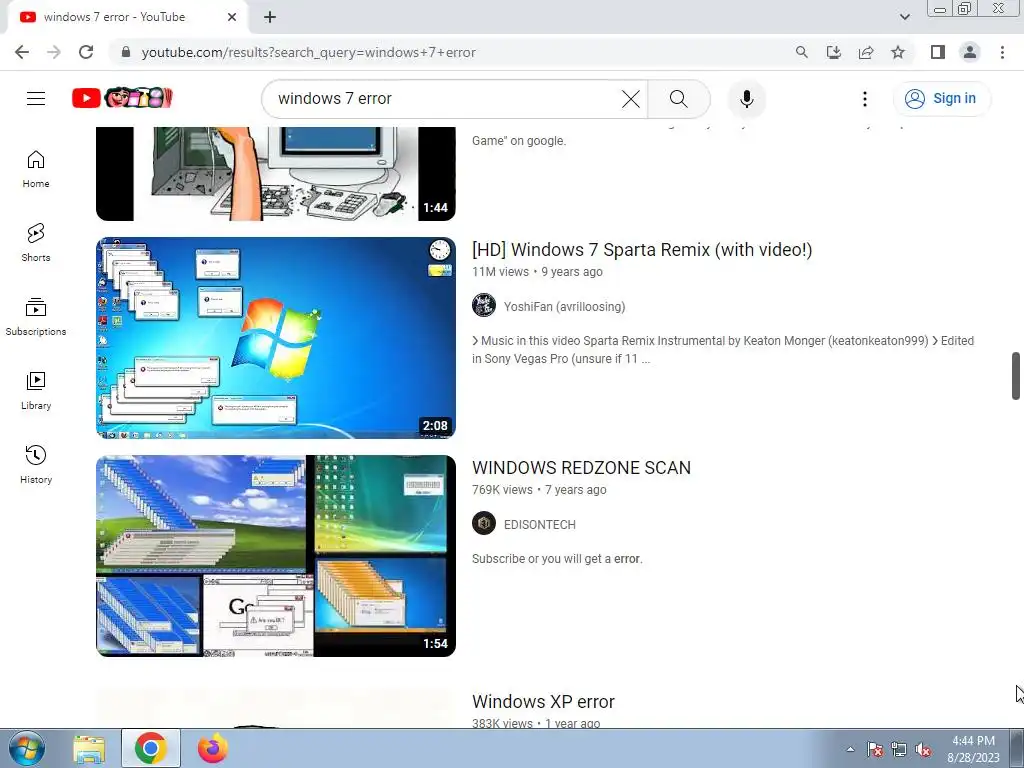Click the install app icon in address bar
The height and width of the screenshot is (768, 1024).
coord(833,52)
